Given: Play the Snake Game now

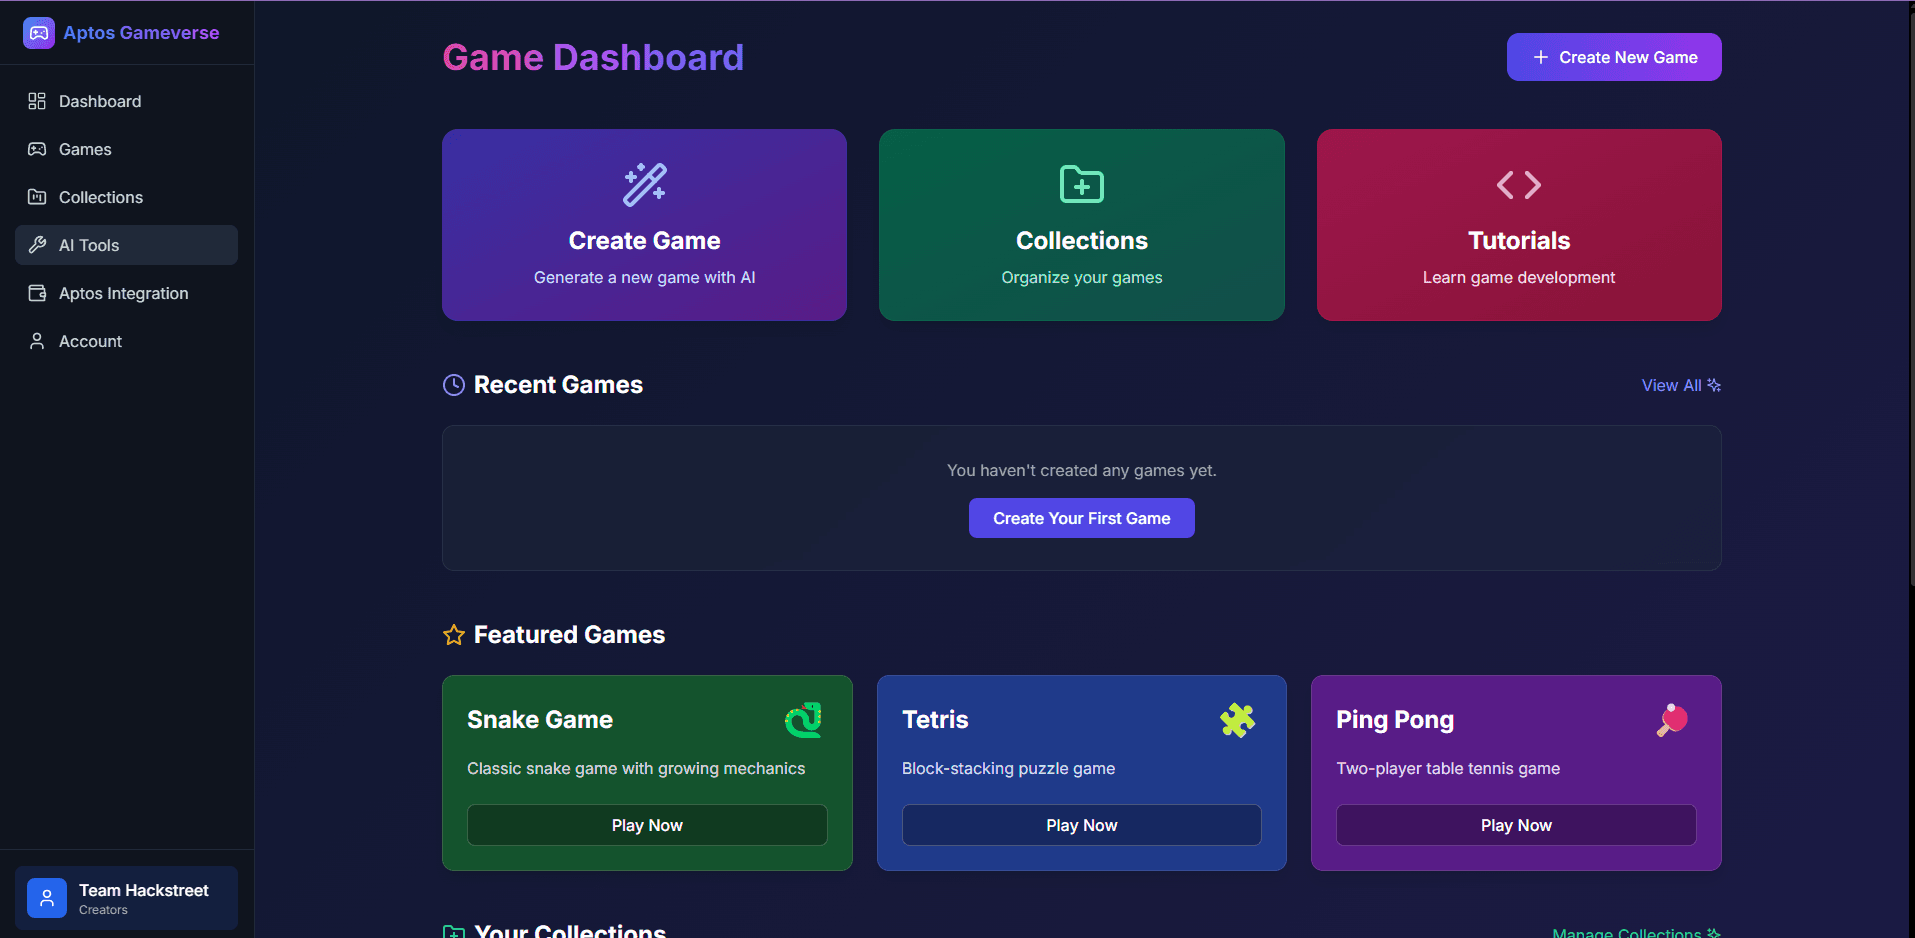Looking at the screenshot, I should point(647,825).
